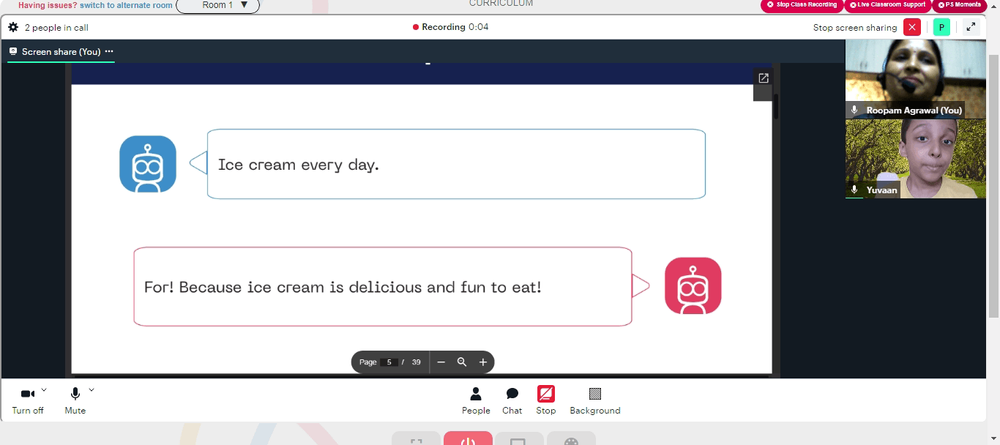
Task: Zoom out the slide with minus
Action: pos(441,362)
